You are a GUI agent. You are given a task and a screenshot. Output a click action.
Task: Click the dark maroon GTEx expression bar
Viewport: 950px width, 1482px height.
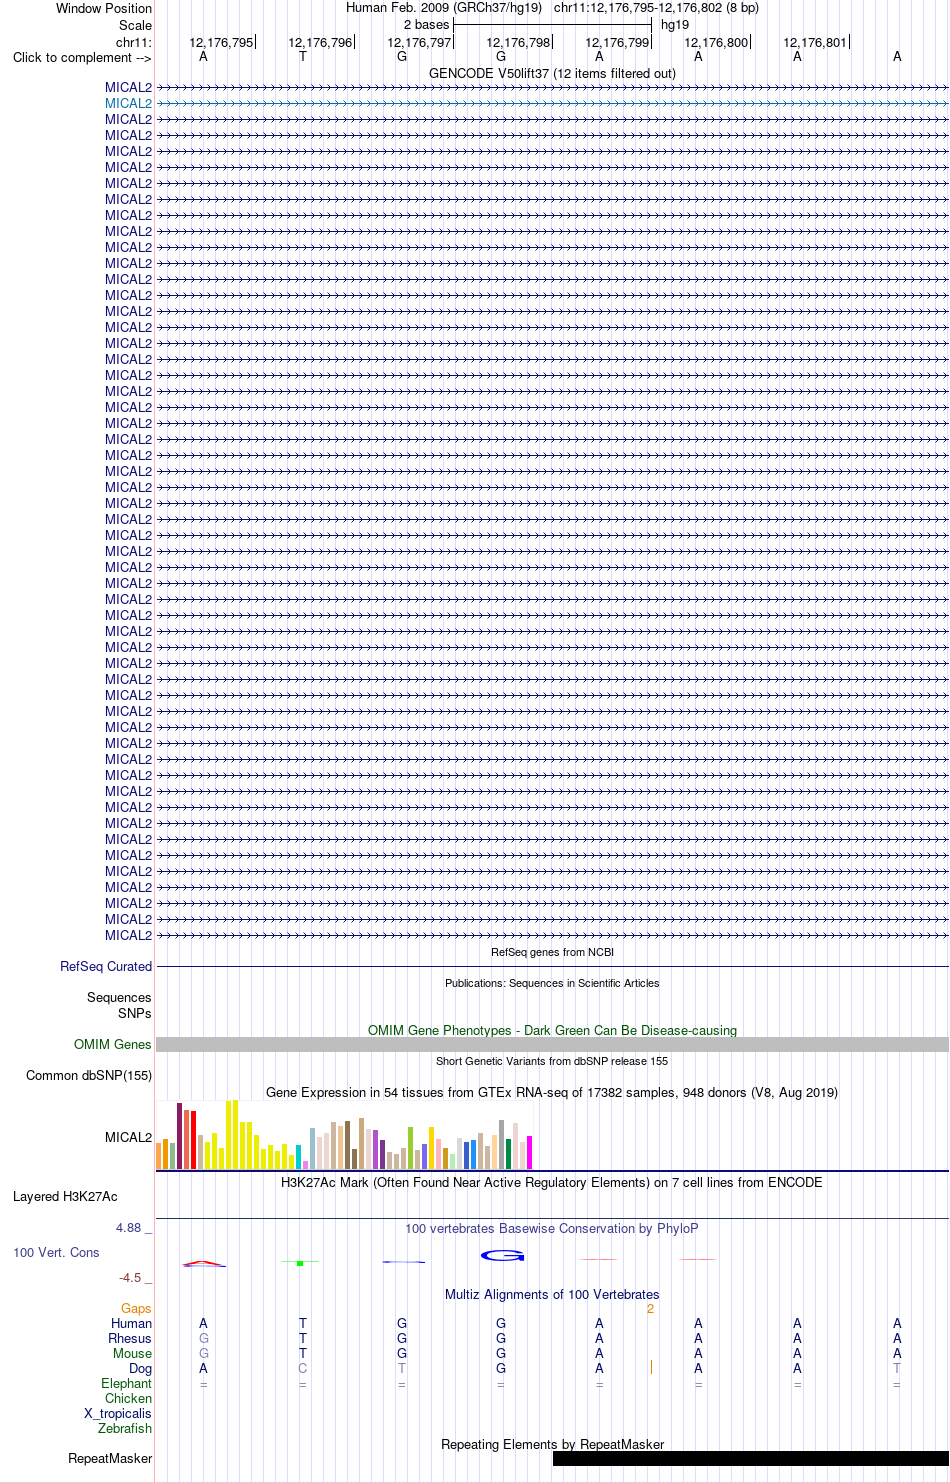coord(179,1136)
